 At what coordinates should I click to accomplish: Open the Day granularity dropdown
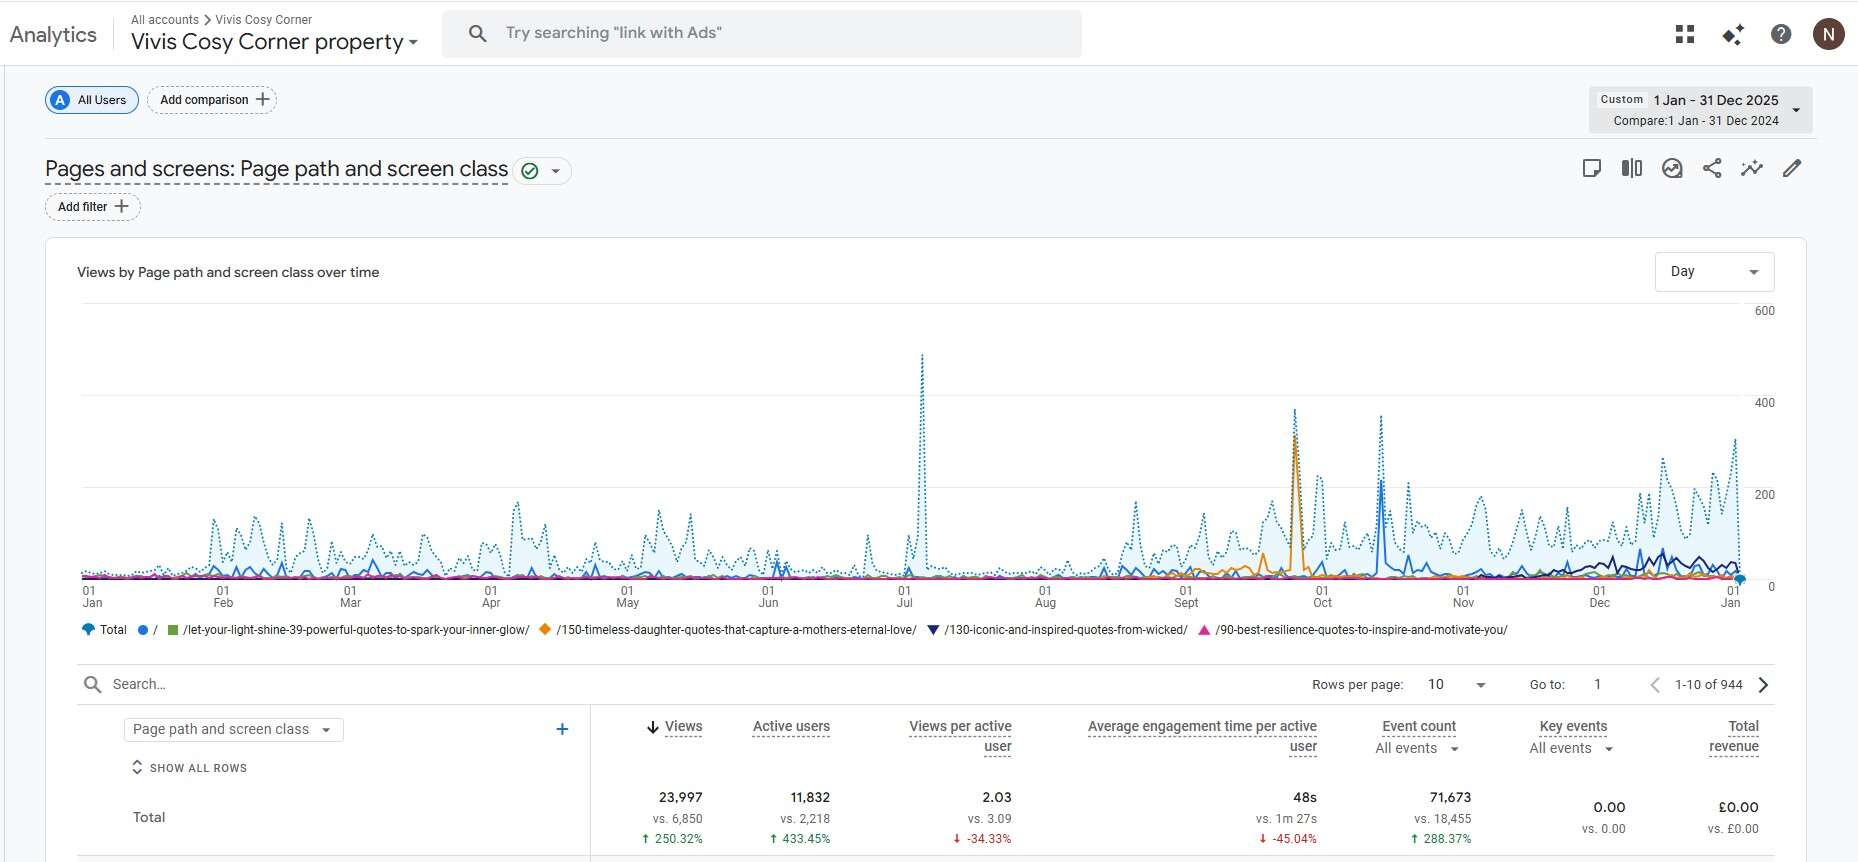pyautogui.click(x=1714, y=272)
